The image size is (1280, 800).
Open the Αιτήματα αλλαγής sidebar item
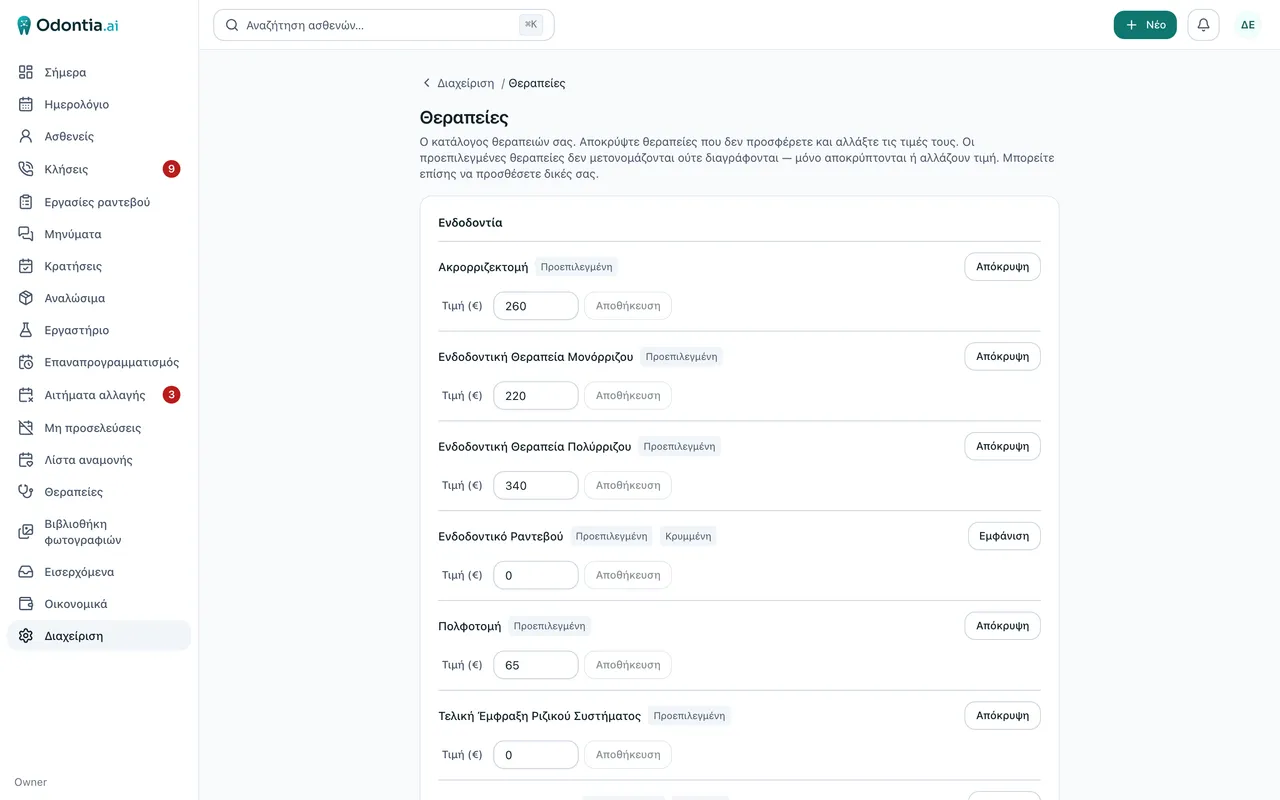pos(98,395)
